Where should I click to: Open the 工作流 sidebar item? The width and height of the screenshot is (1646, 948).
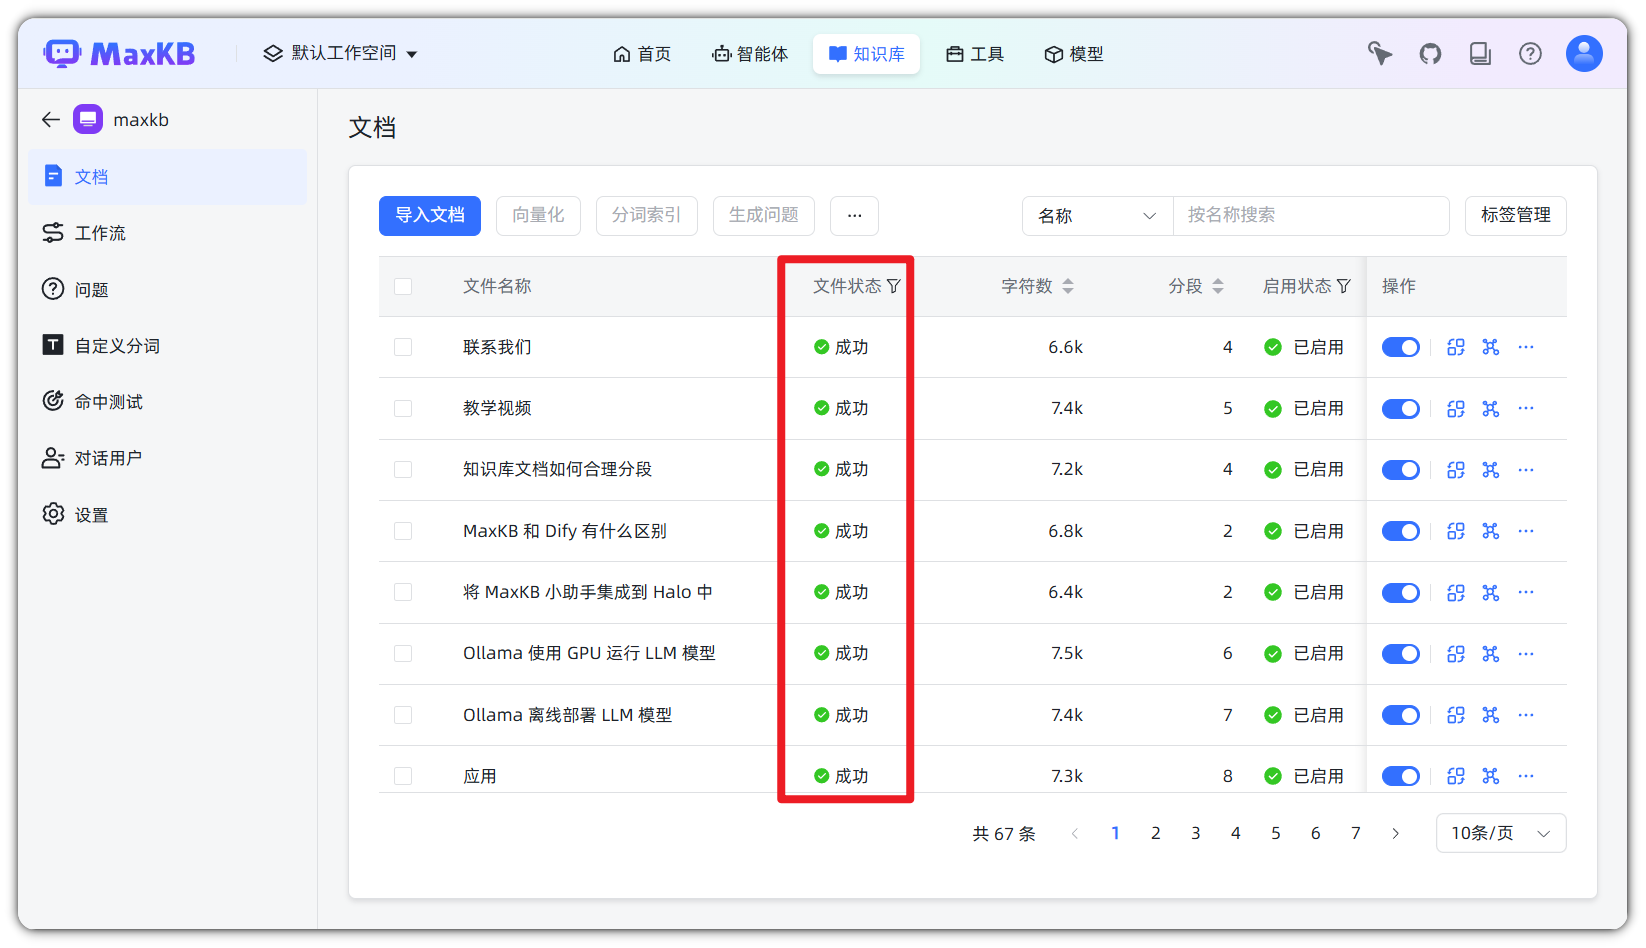(x=168, y=233)
